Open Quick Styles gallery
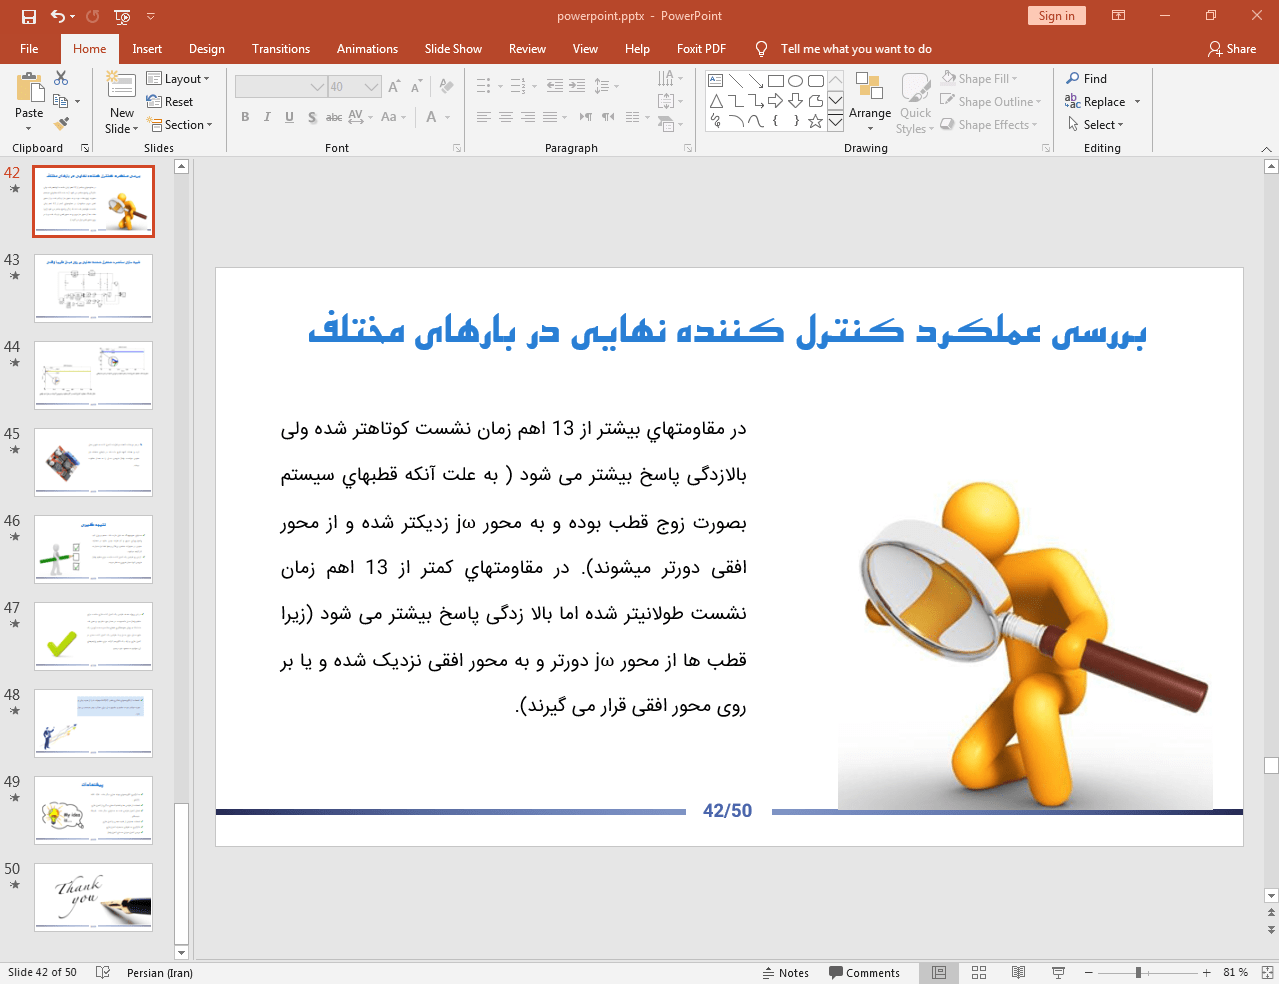Screen dimensions: 1279x984 [915, 102]
